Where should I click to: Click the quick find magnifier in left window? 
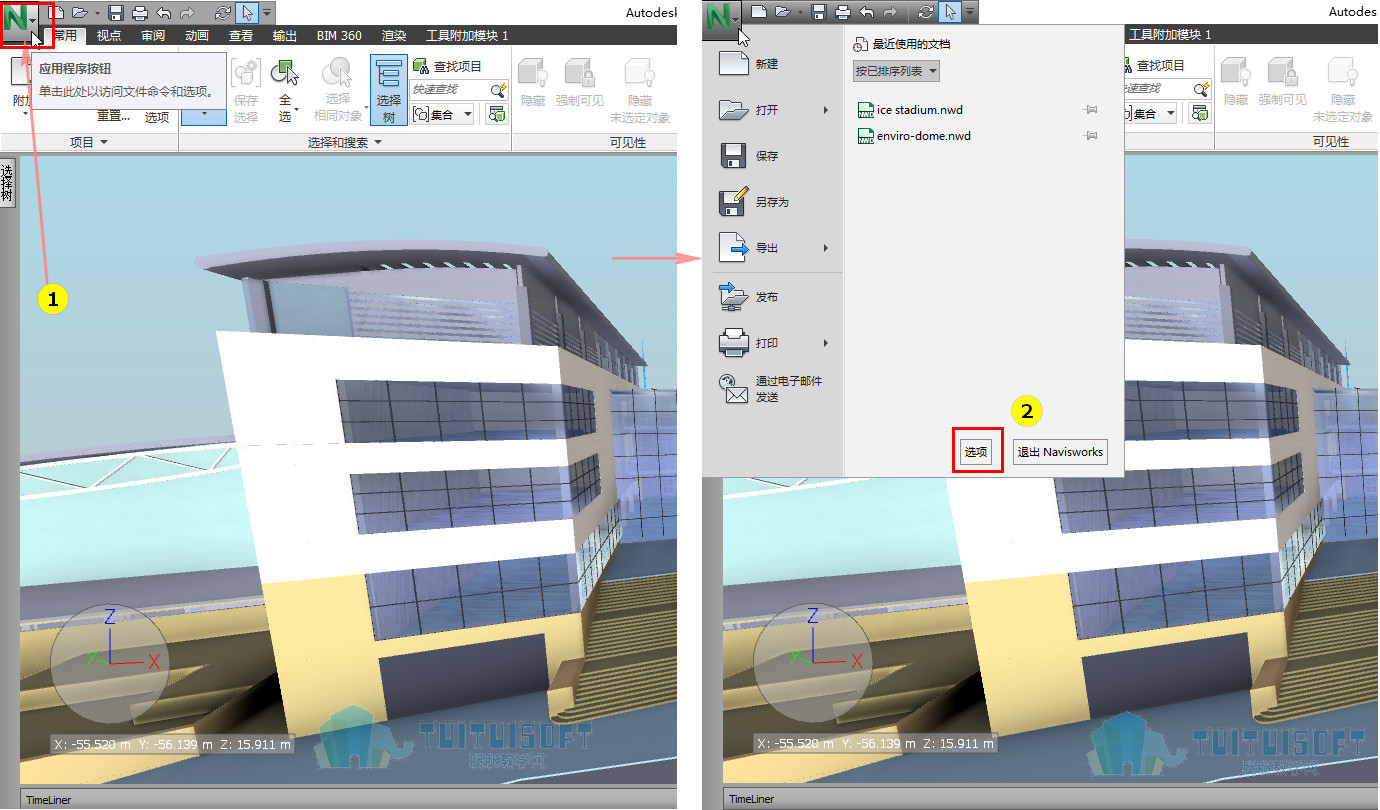pyautogui.click(x=498, y=90)
